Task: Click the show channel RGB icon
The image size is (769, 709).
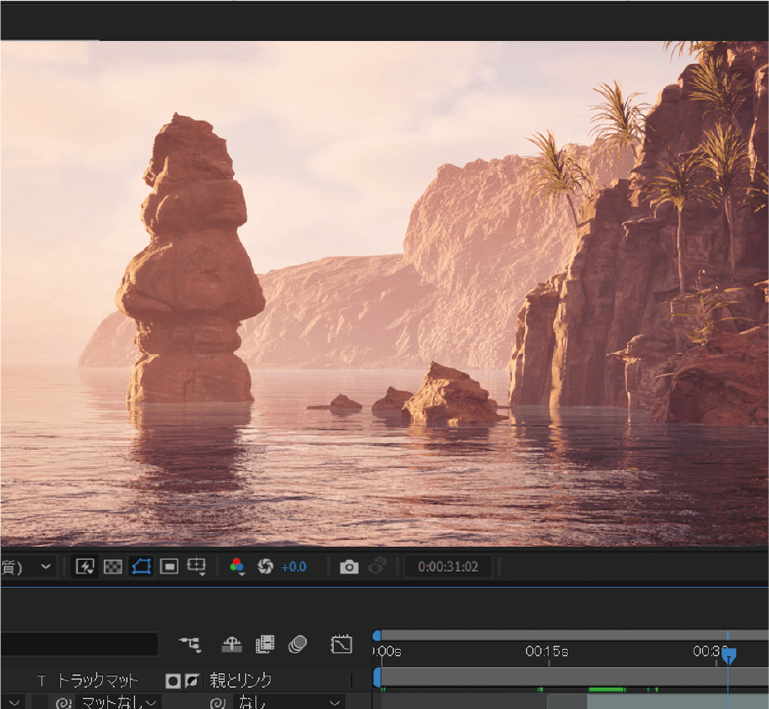Action: (237, 567)
